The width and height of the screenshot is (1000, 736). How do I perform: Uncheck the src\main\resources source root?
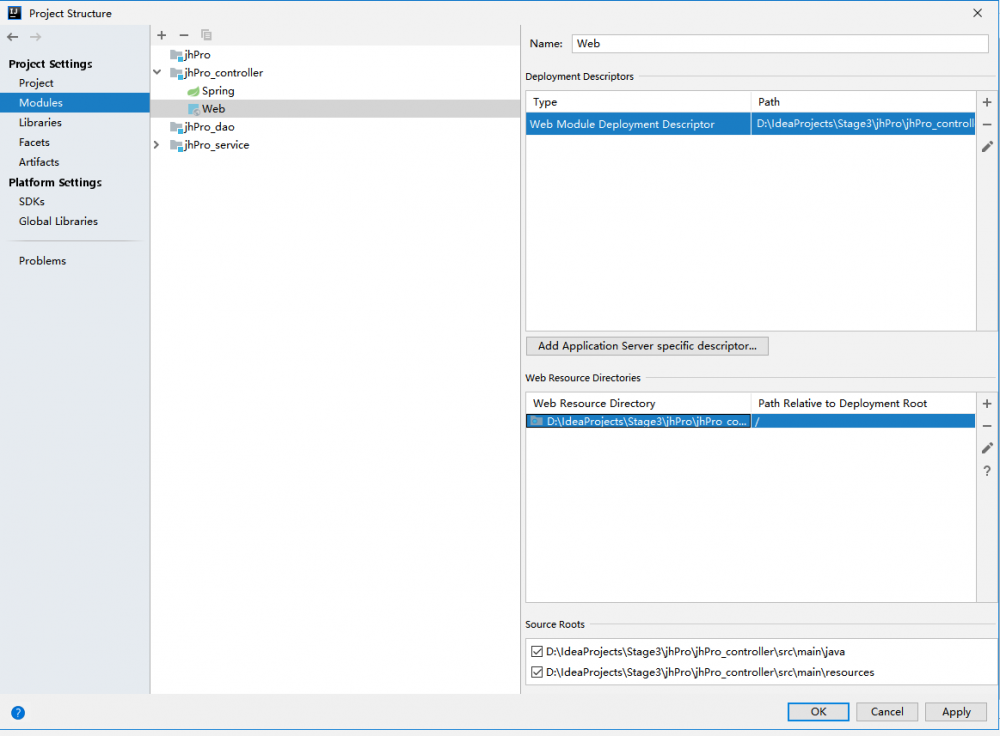point(537,673)
